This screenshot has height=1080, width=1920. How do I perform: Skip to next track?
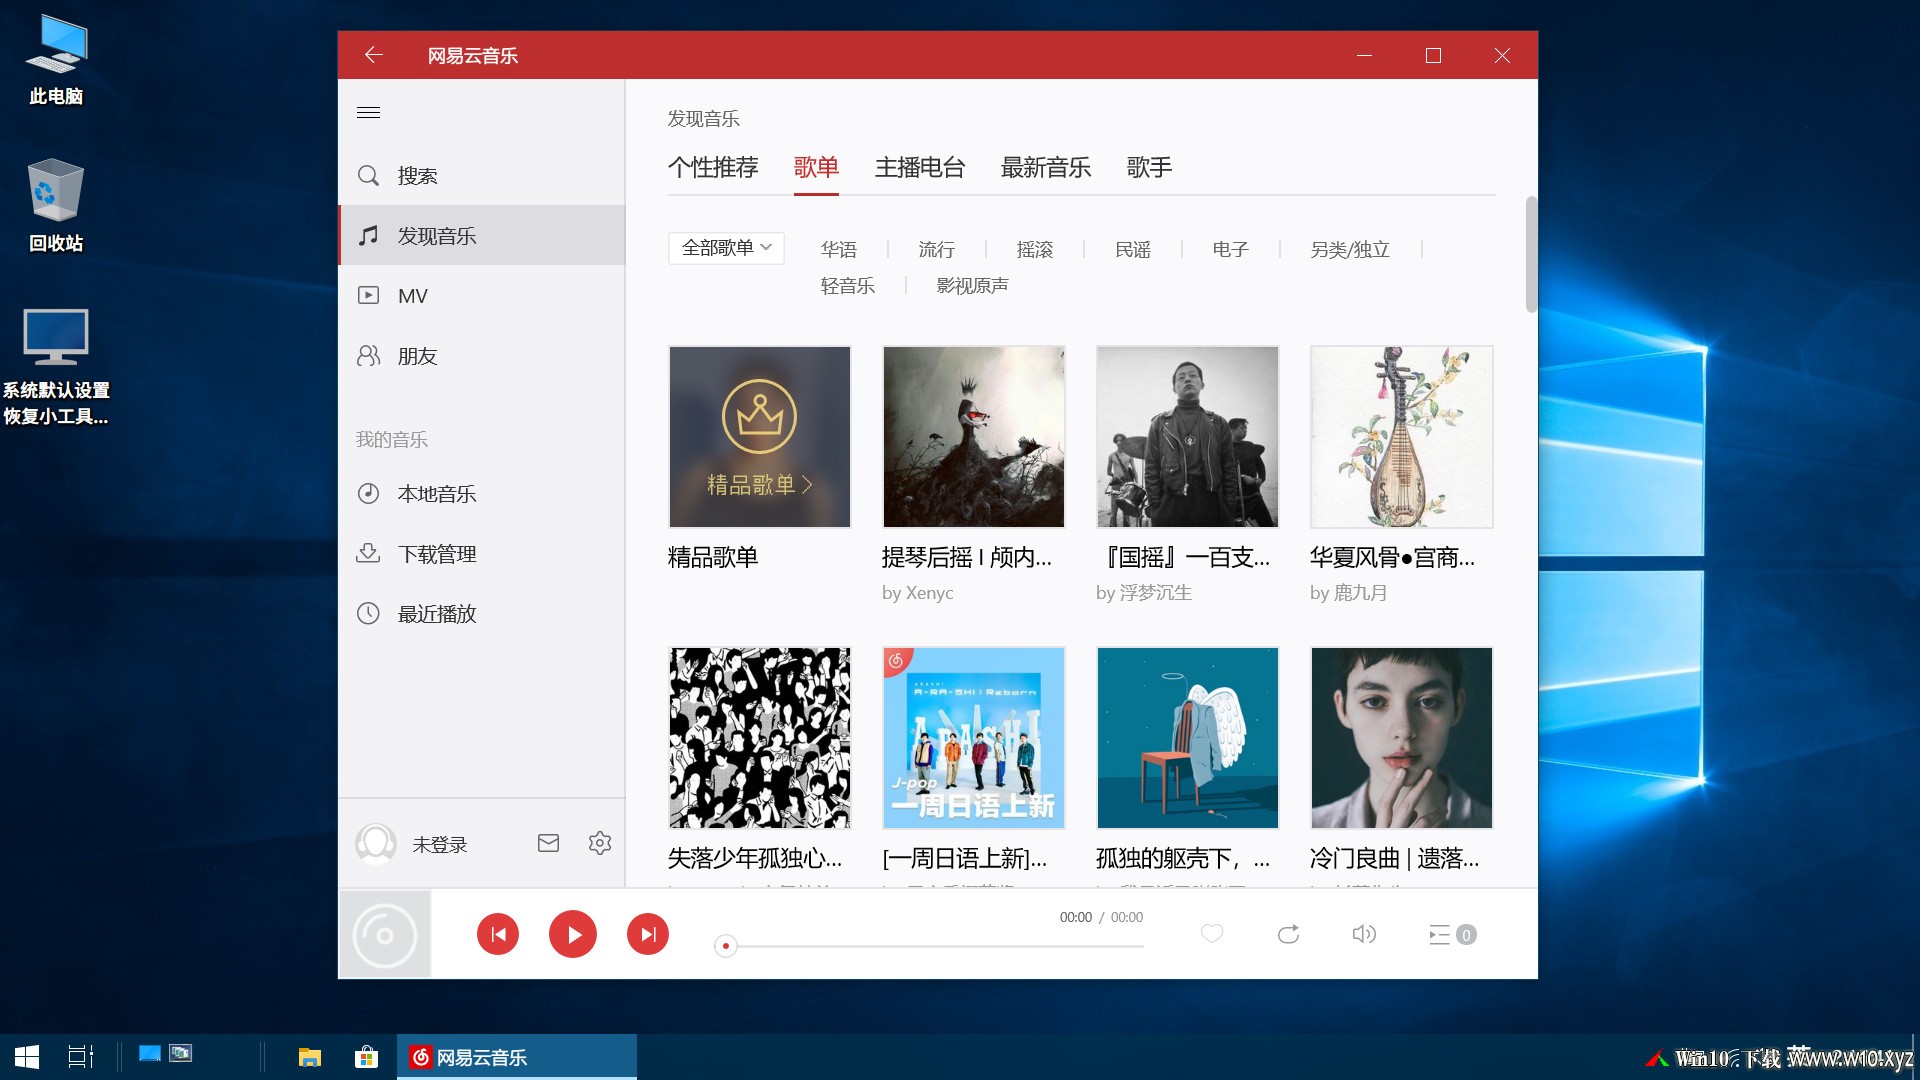point(648,934)
